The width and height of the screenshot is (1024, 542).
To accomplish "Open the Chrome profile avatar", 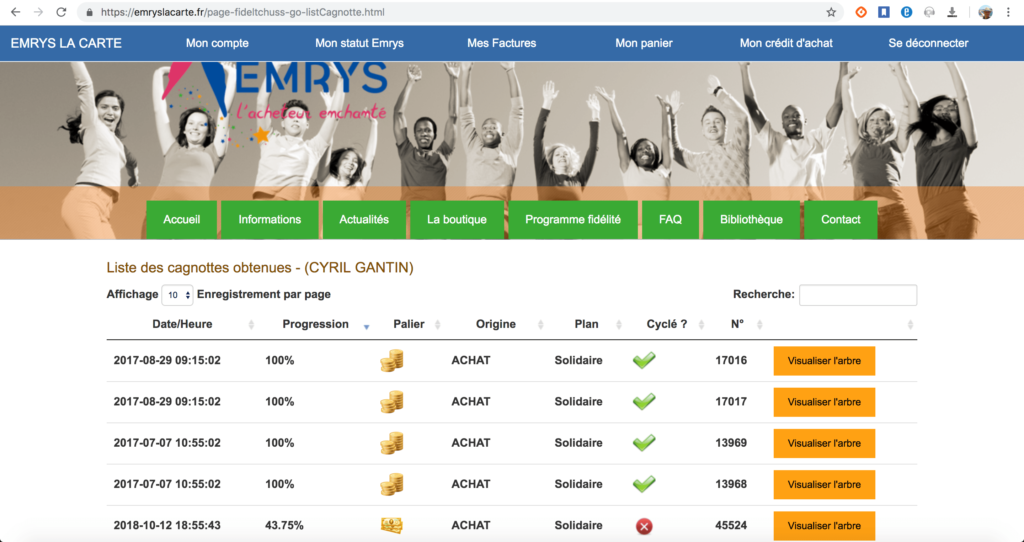I will pyautogui.click(x=985, y=12).
